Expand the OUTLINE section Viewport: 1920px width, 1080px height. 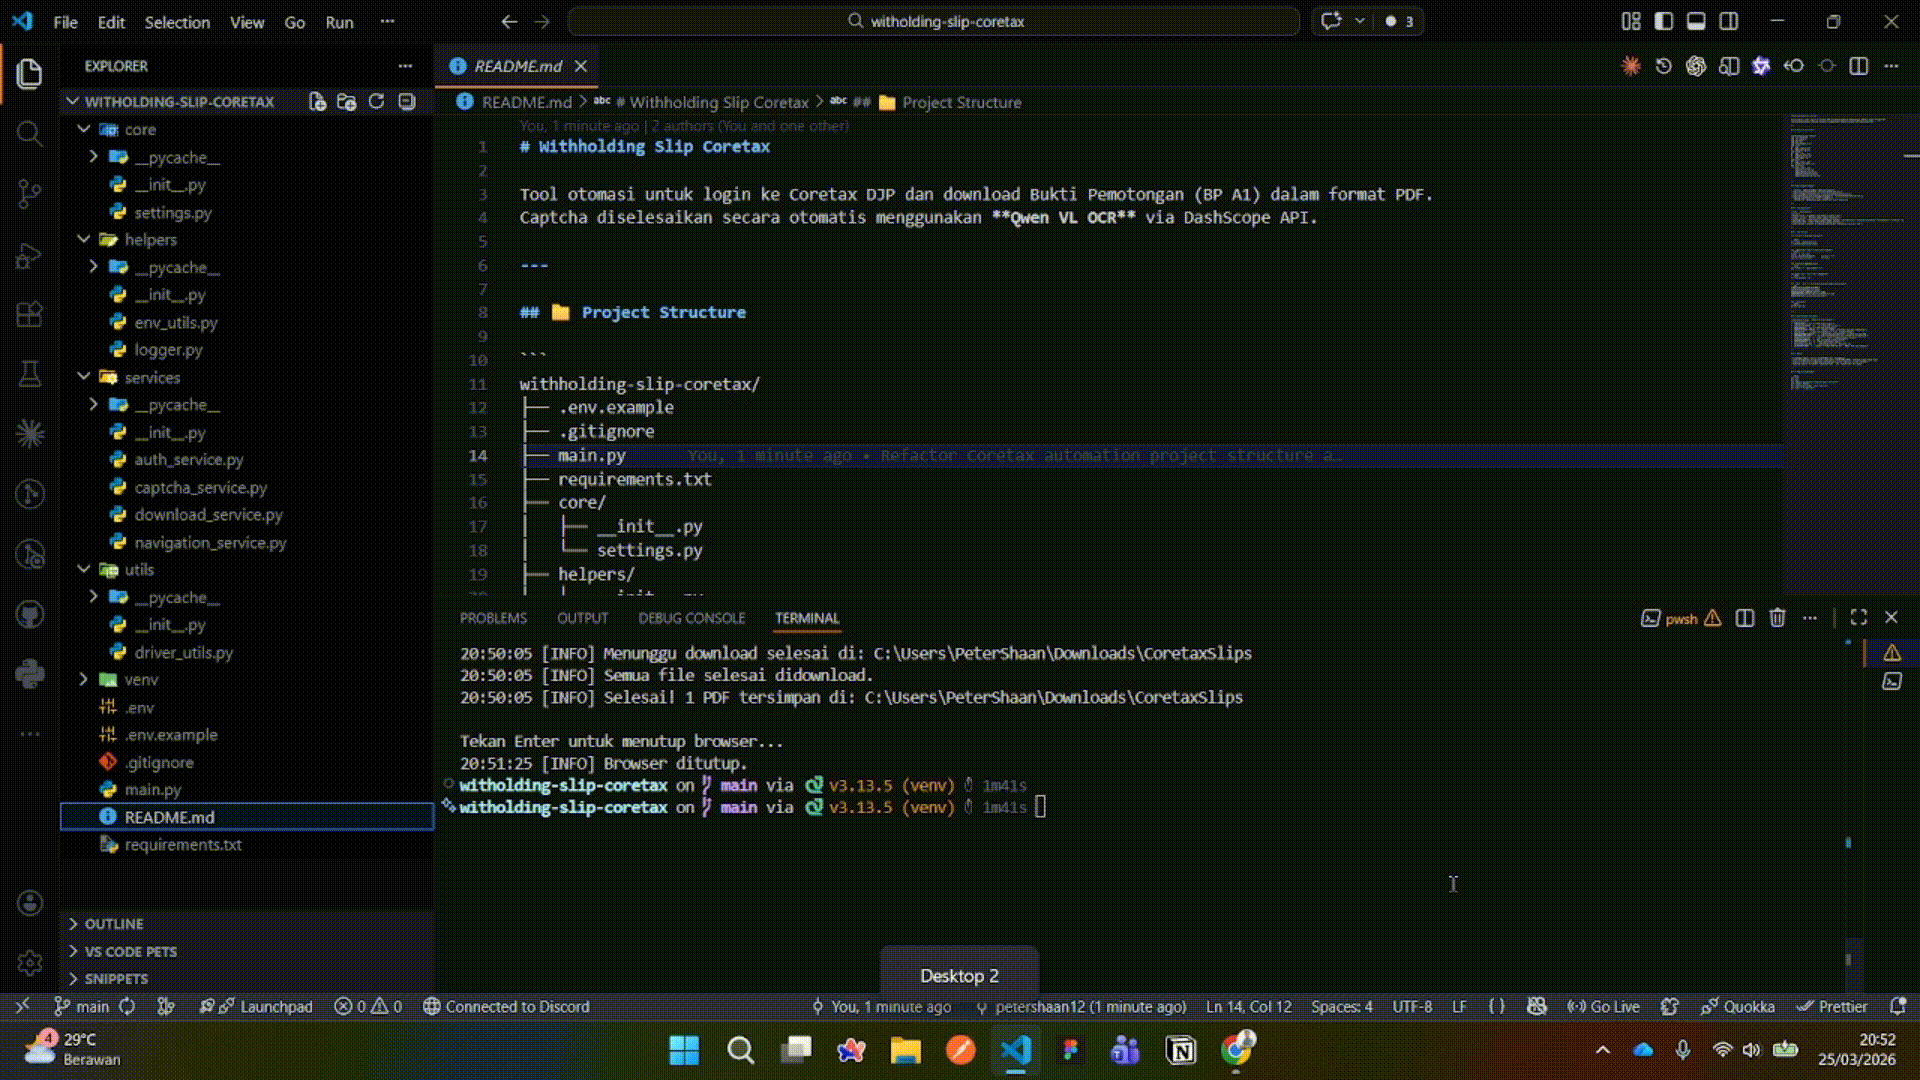click(x=113, y=924)
